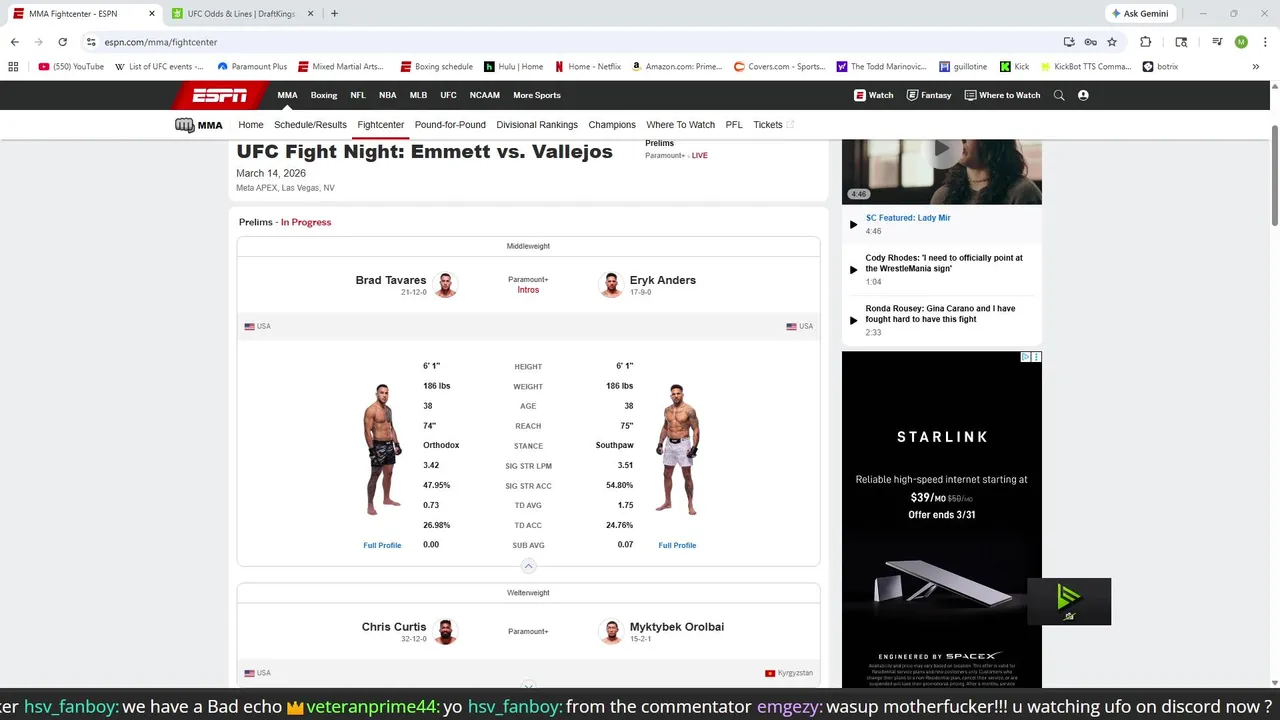Click Myktybek Orolbai headshot photo
Screen dimensions: 1280x720
pyautogui.click(x=610, y=632)
